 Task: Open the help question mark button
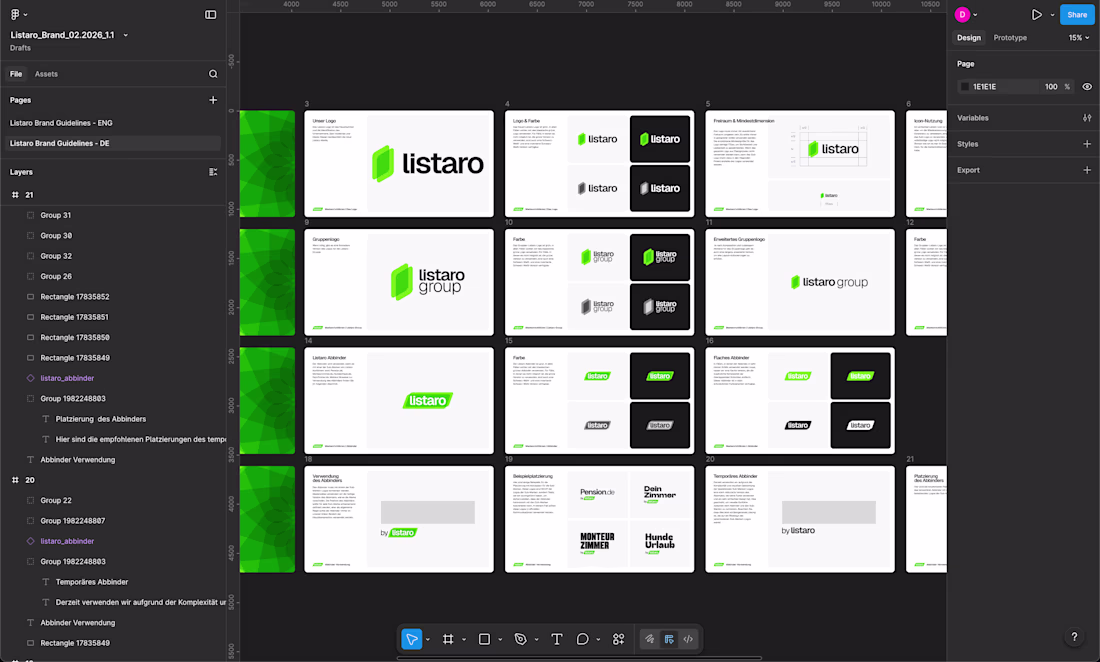coord(1074,637)
